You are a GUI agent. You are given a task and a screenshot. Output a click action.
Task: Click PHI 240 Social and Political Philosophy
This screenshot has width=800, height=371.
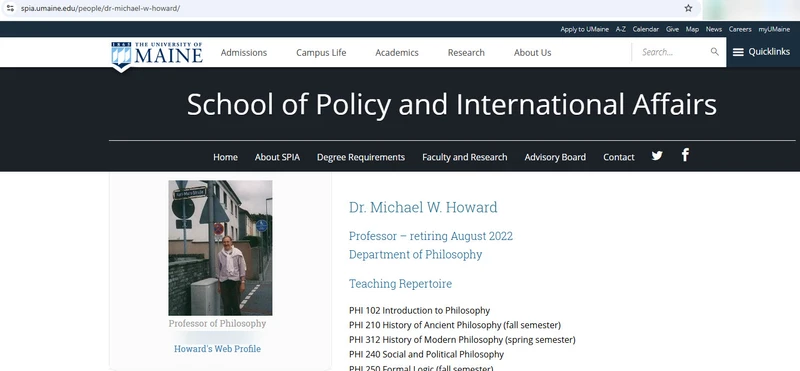click(426, 354)
